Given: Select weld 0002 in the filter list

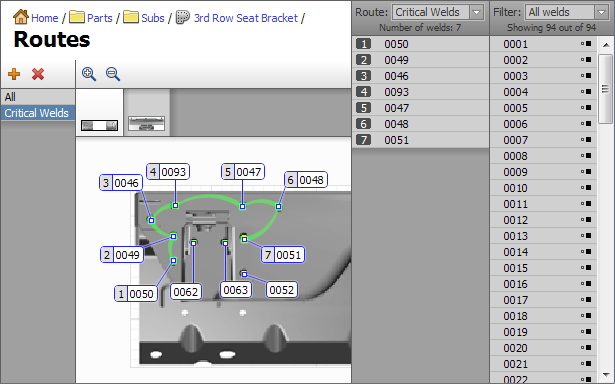Looking at the screenshot, I should (544, 60).
